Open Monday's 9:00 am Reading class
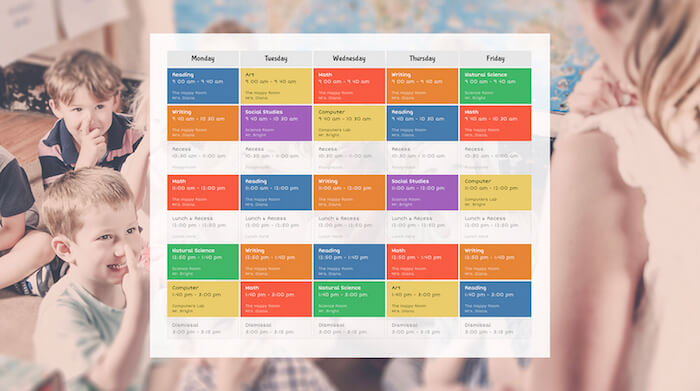This screenshot has height=391, width=700. pyautogui.click(x=203, y=86)
